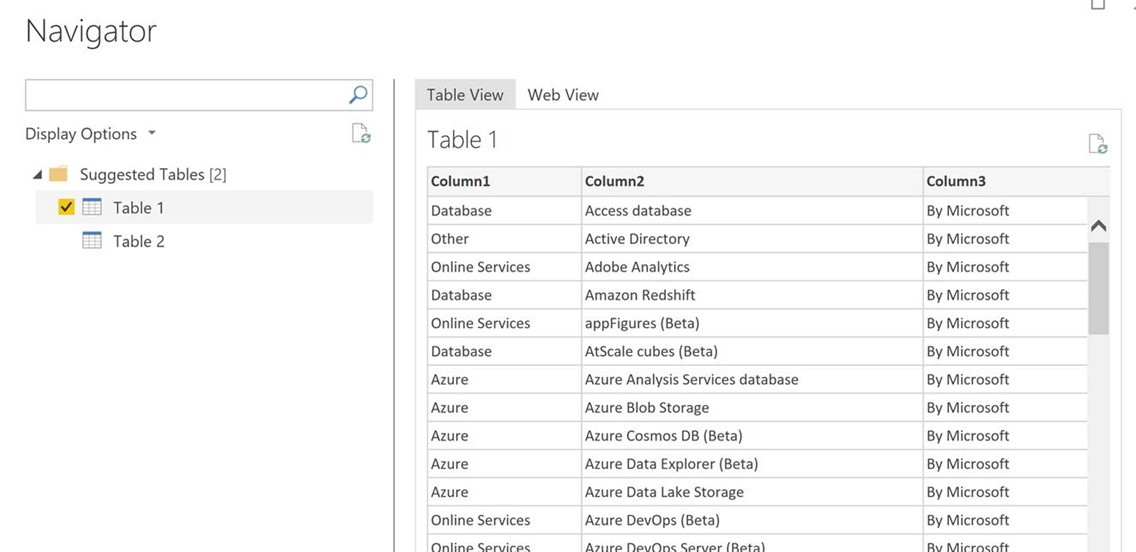Click the magnifier icon in the search box

click(358, 95)
